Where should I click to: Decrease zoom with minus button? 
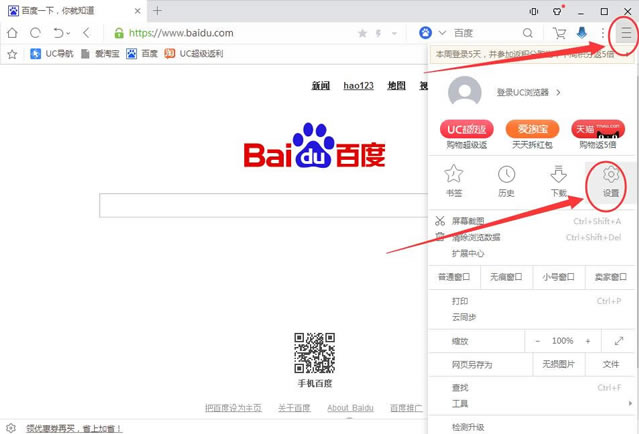pos(538,341)
